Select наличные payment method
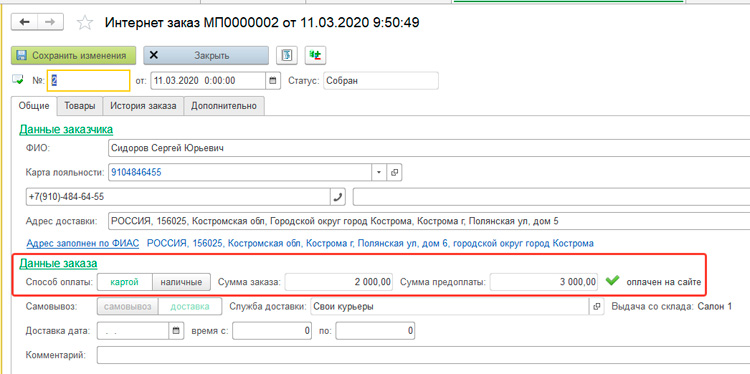 point(181,282)
